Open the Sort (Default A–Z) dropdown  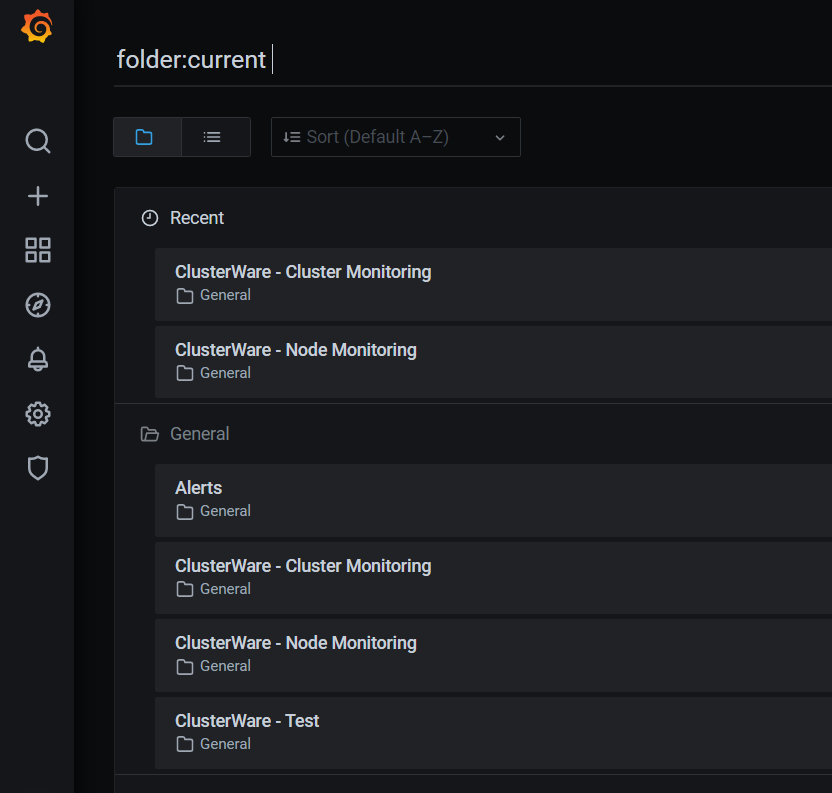(395, 137)
